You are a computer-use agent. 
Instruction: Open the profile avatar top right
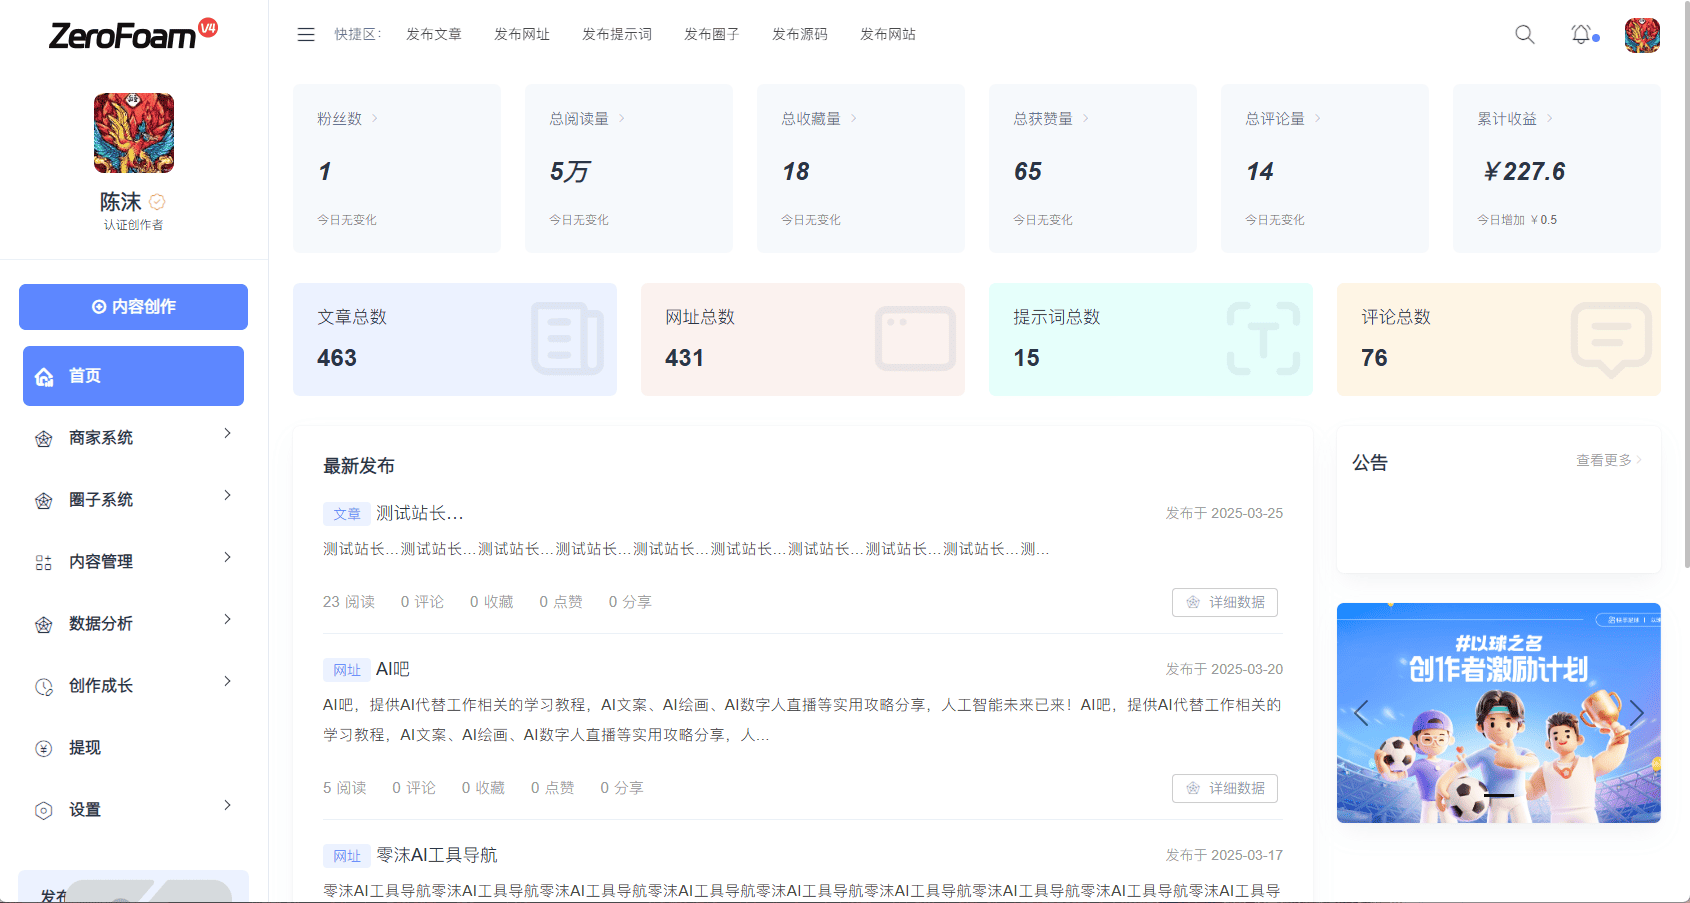(1641, 34)
